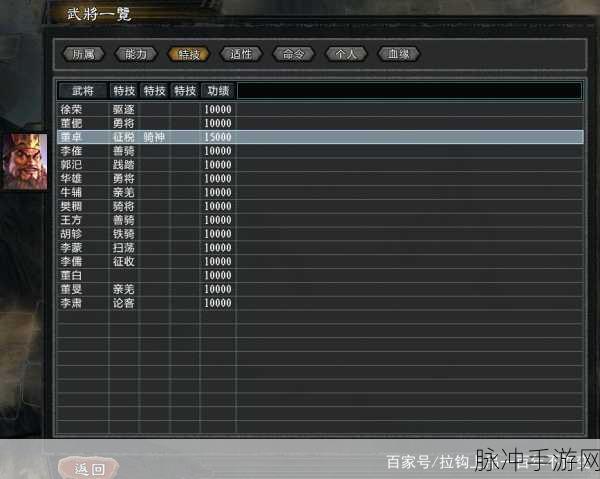Show the 血缘 tab
600x479 pixels.
click(399, 54)
